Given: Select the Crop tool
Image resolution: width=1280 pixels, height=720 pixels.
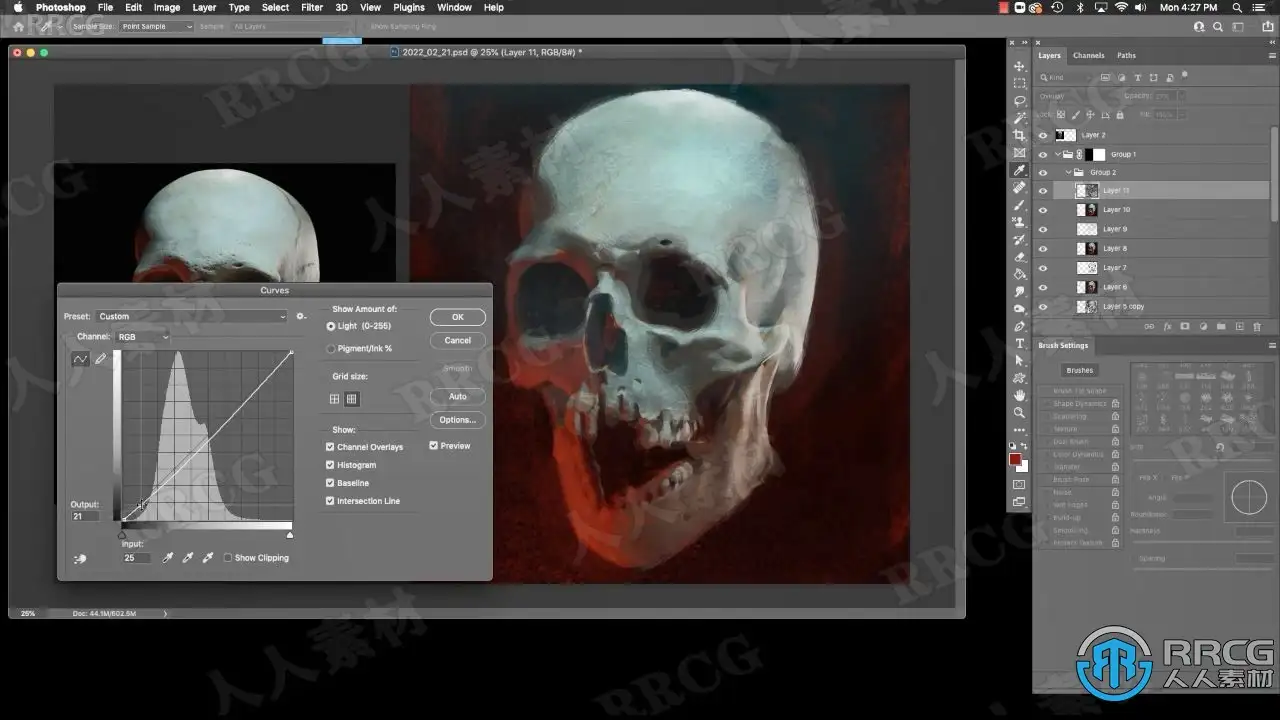Looking at the screenshot, I should point(1019,135).
